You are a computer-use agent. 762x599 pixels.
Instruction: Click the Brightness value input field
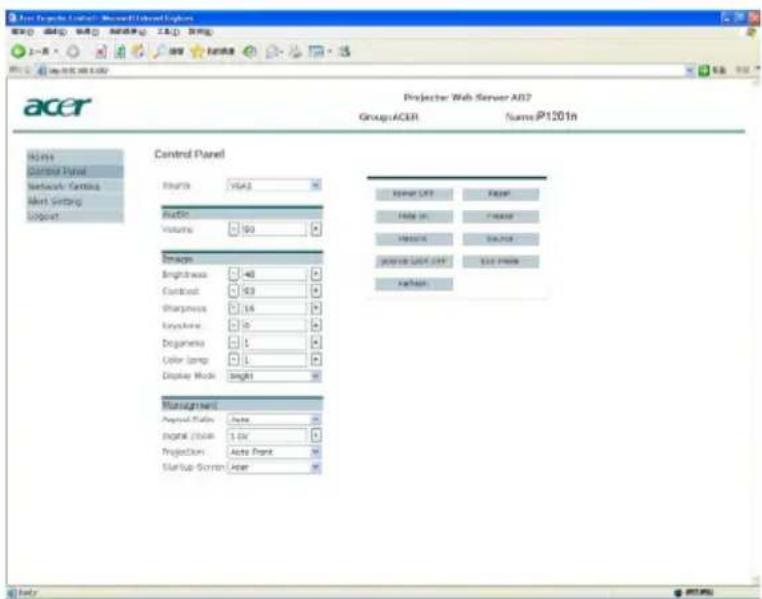(x=275, y=274)
